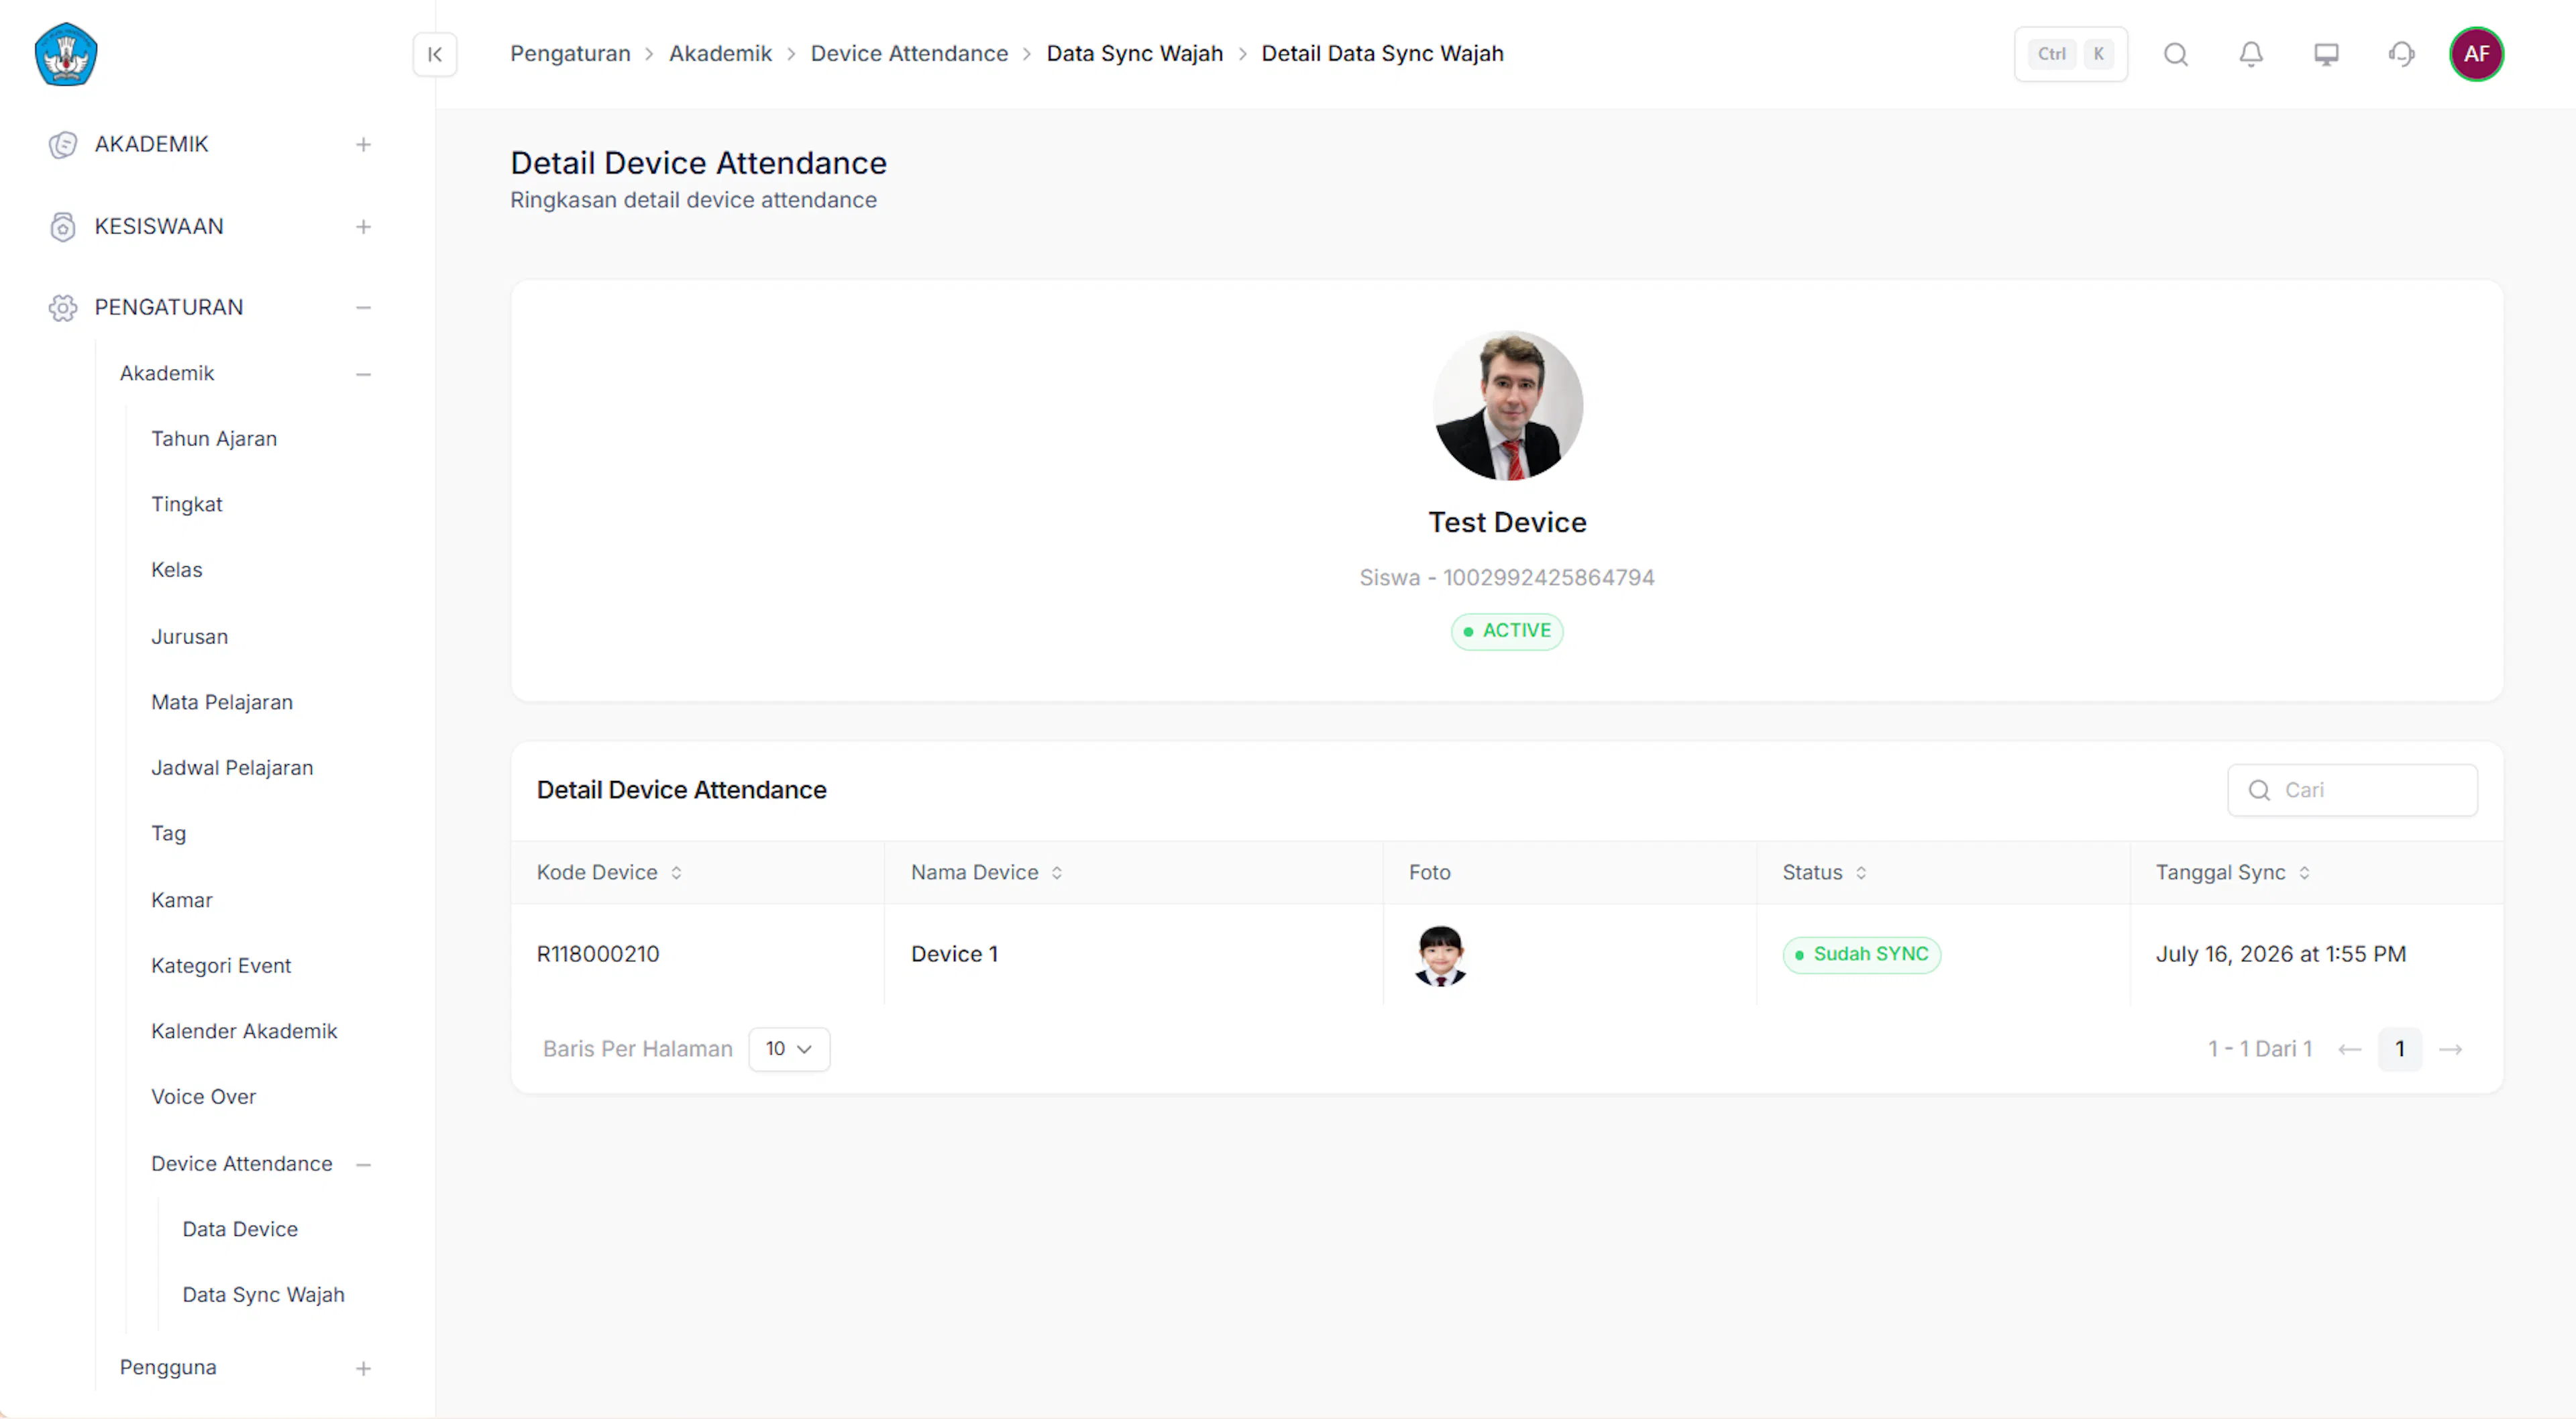Click the Test Device profile photo
The width and height of the screenshot is (2576, 1419).
tap(1508, 406)
